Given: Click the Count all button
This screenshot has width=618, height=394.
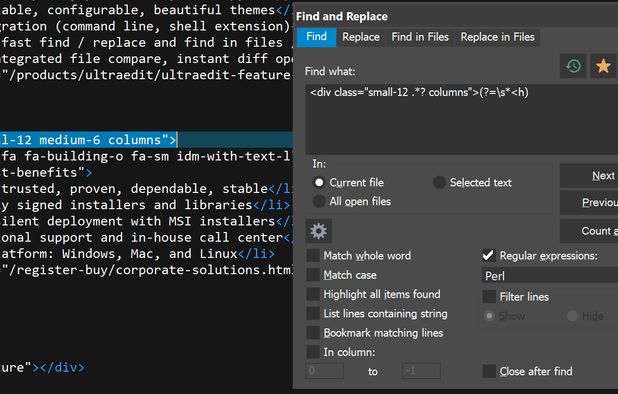Looking at the screenshot, I should 589,231.
